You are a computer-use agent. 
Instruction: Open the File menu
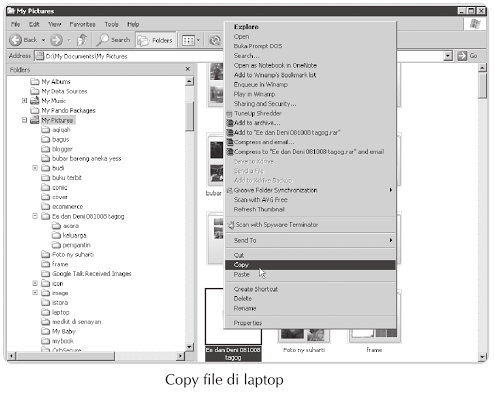click(x=15, y=24)
